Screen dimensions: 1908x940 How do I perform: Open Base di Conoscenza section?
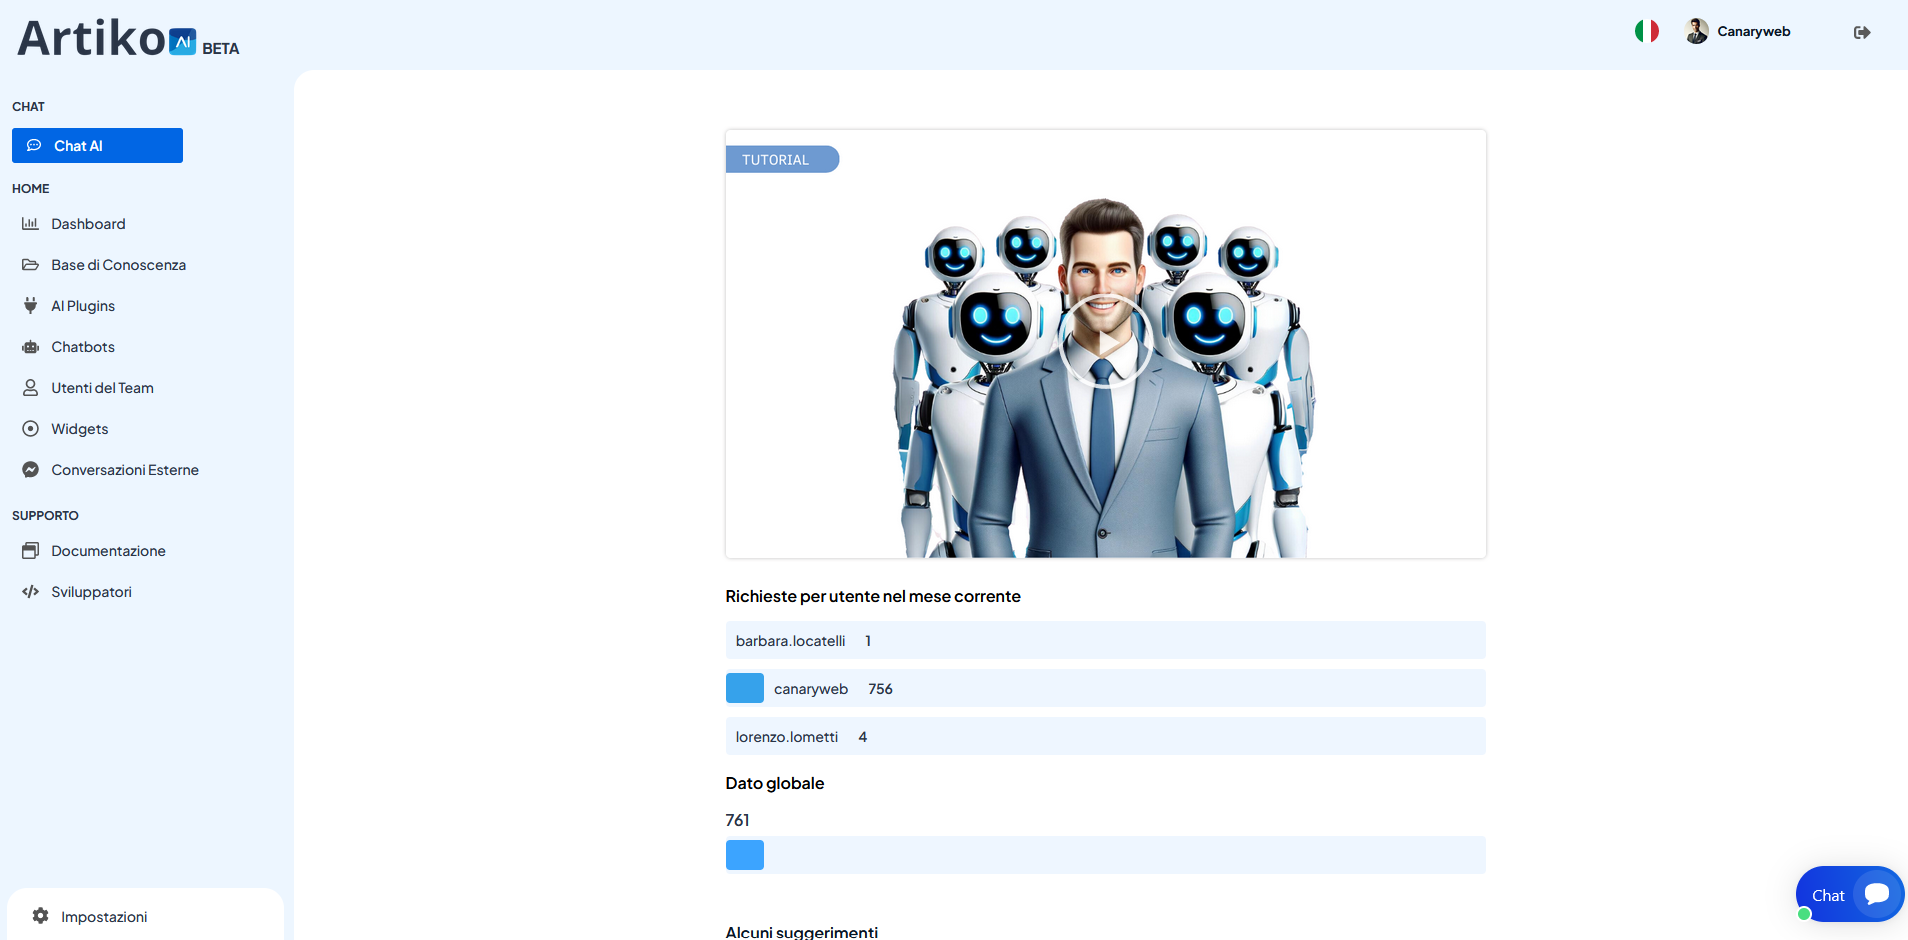118,265
